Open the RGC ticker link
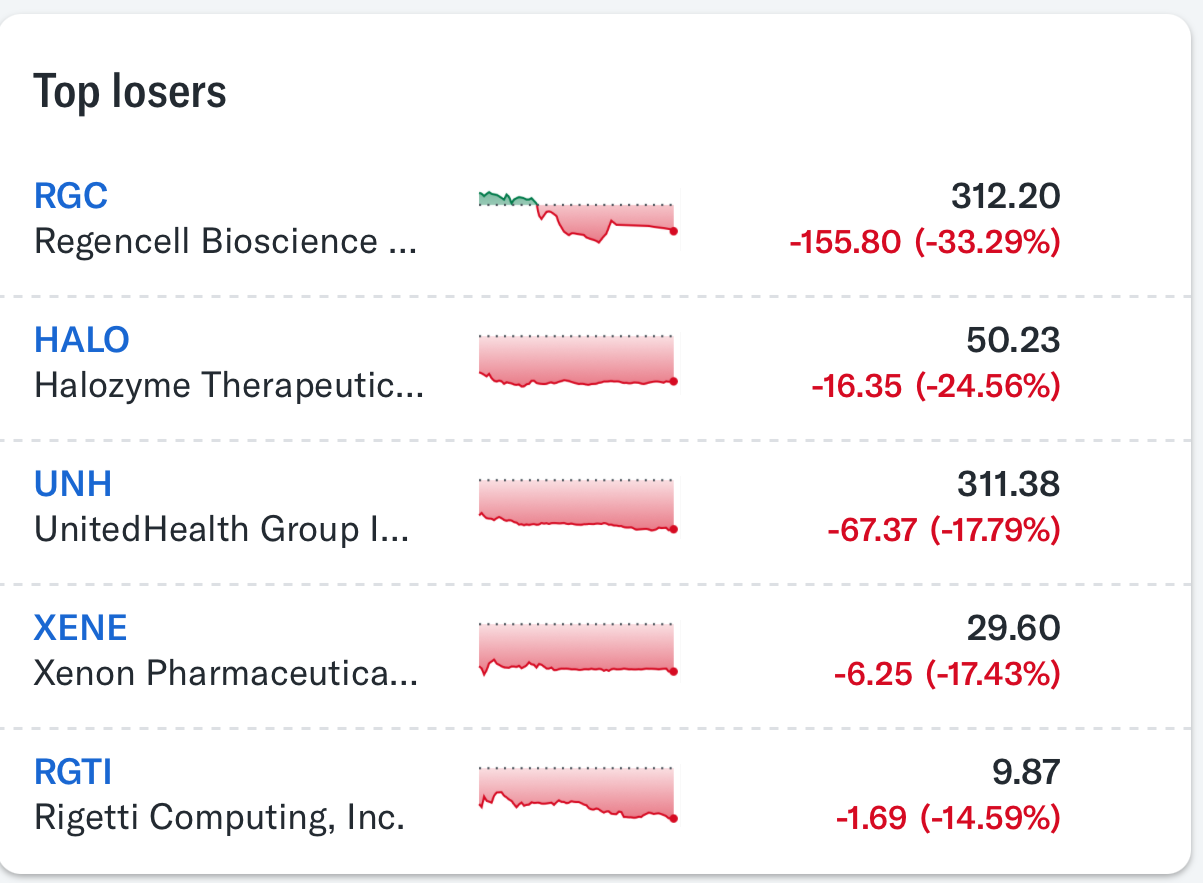Screen dimensions: 1203x883 click(71, 196)
